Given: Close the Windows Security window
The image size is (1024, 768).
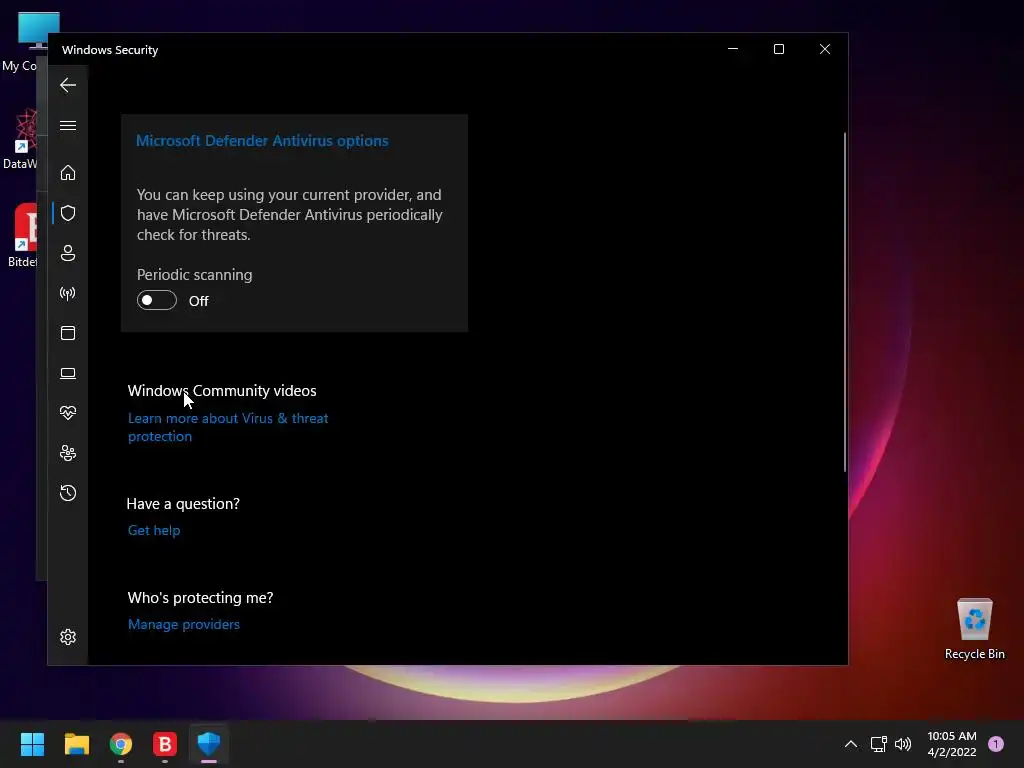Looking at the screenshot, I should point(825,49).
